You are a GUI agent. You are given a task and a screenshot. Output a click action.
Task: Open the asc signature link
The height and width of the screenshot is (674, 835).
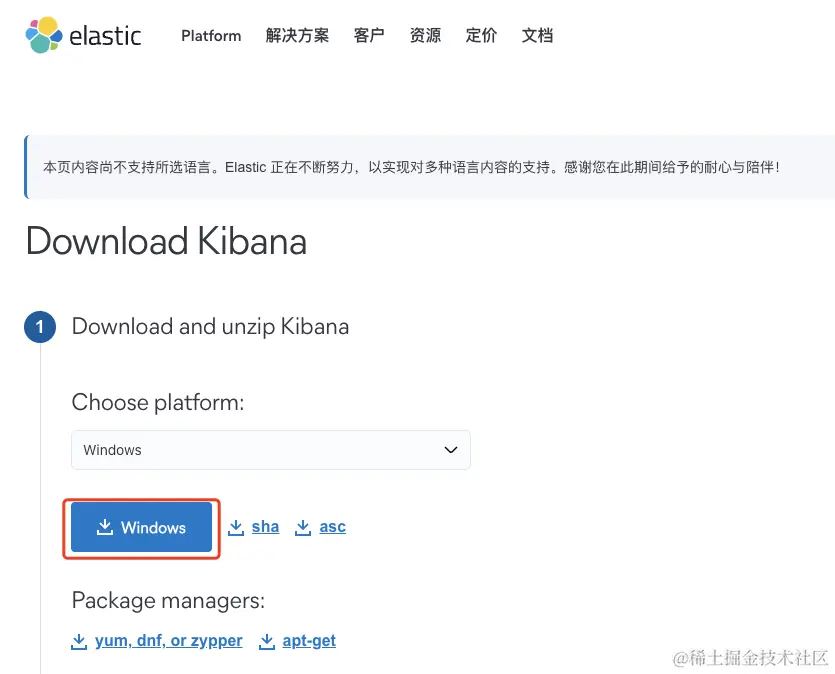pos(332,527)
